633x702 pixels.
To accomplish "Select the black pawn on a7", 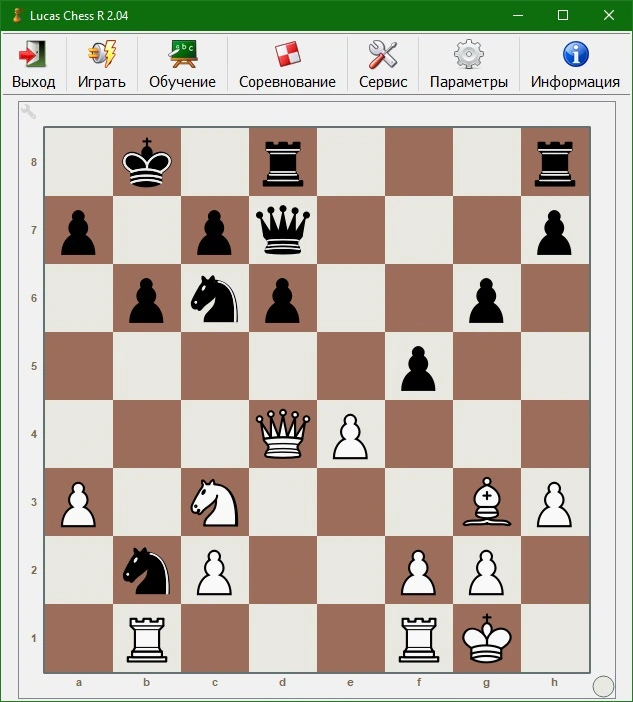I will tap(78, 233).
